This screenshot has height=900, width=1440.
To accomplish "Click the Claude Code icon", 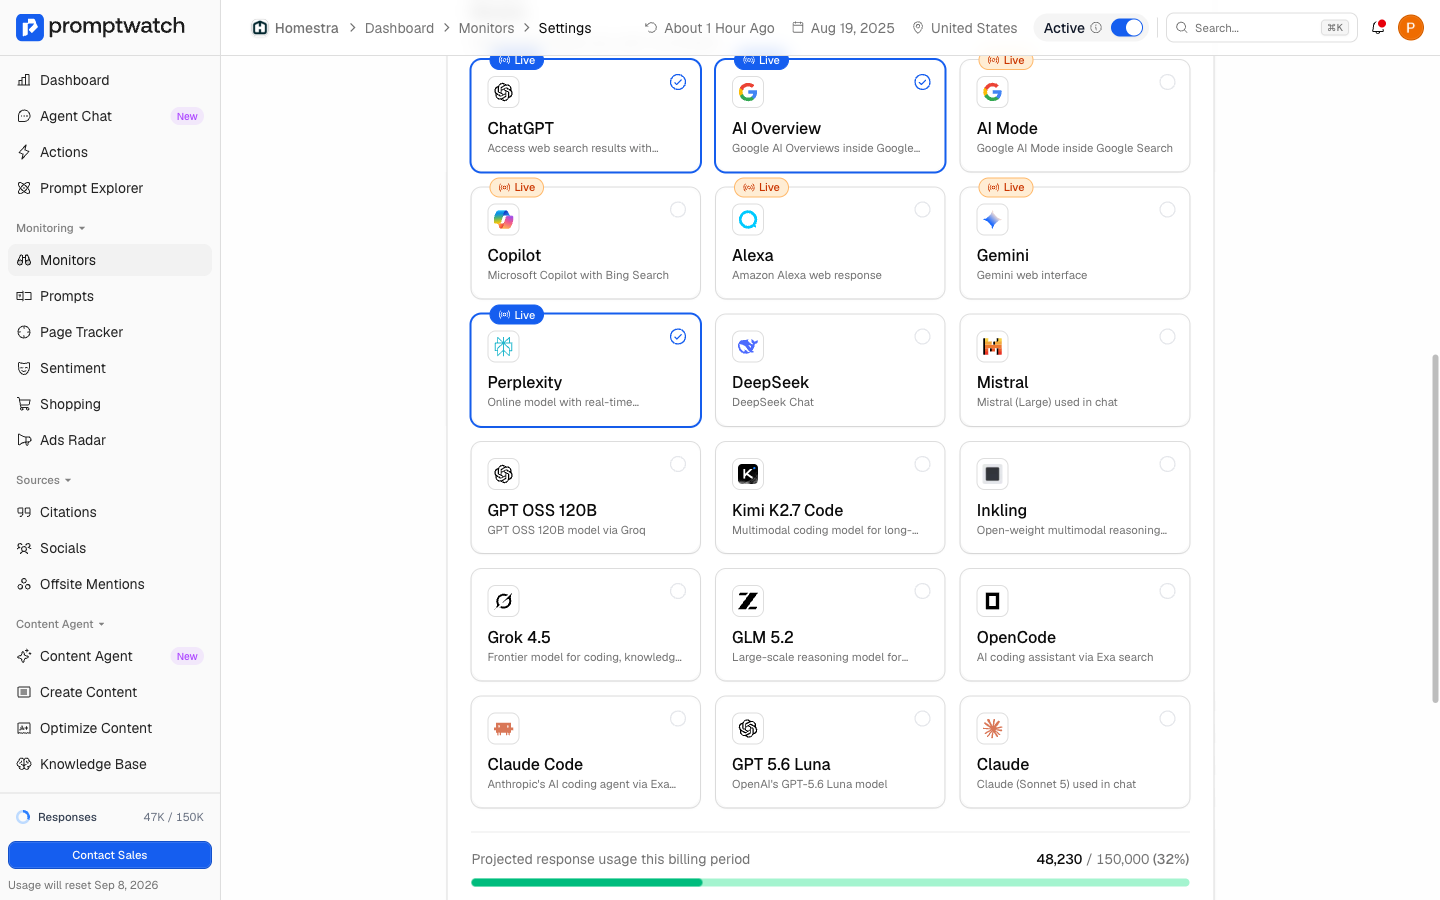I will [x=503, y=728].
